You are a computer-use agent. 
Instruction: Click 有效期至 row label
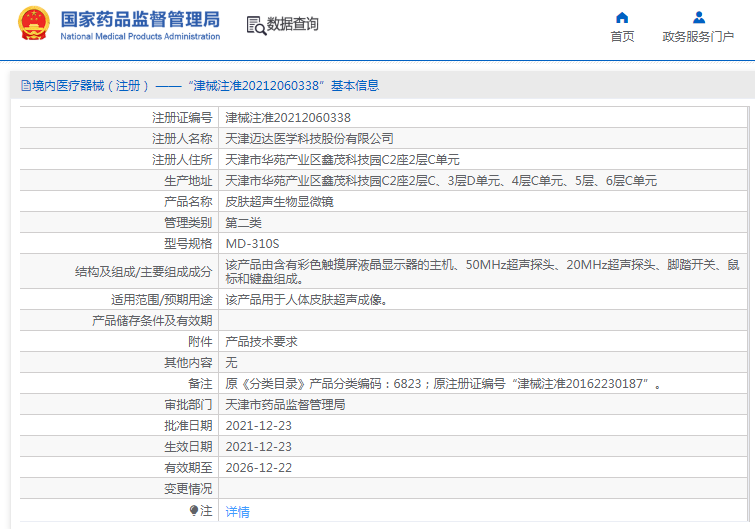[188, 468]
